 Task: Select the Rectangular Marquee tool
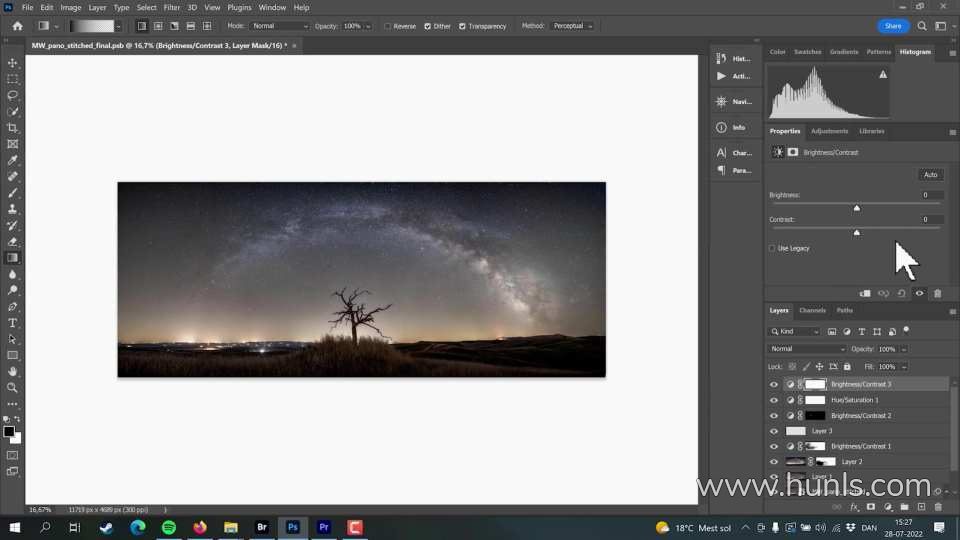point(12,79)
